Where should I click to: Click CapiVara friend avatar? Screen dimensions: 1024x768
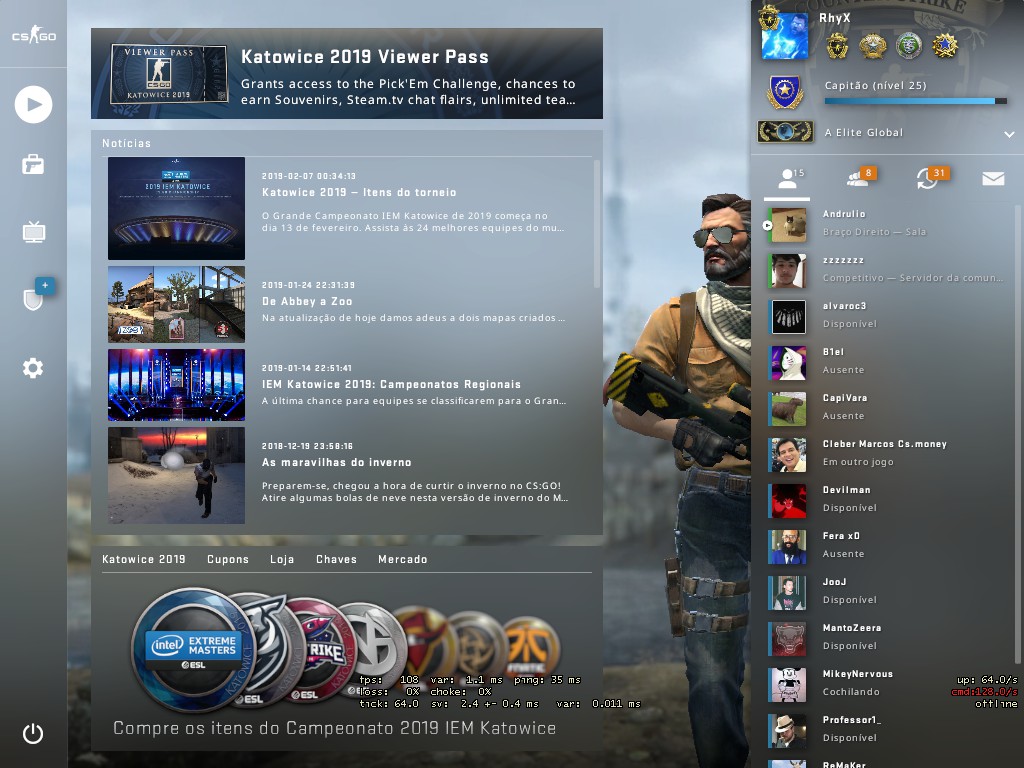[788, 409]
